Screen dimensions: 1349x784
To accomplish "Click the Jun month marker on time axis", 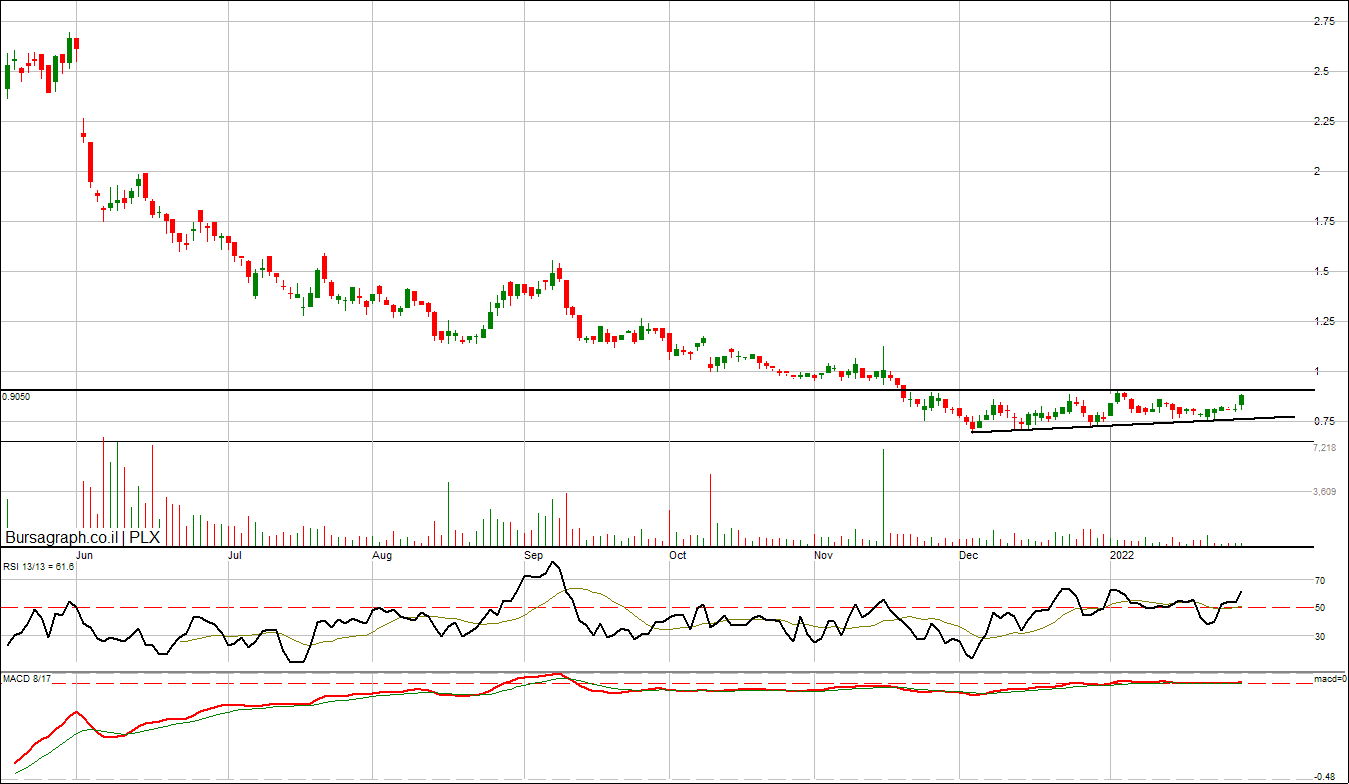I will (x=85, y=554).
